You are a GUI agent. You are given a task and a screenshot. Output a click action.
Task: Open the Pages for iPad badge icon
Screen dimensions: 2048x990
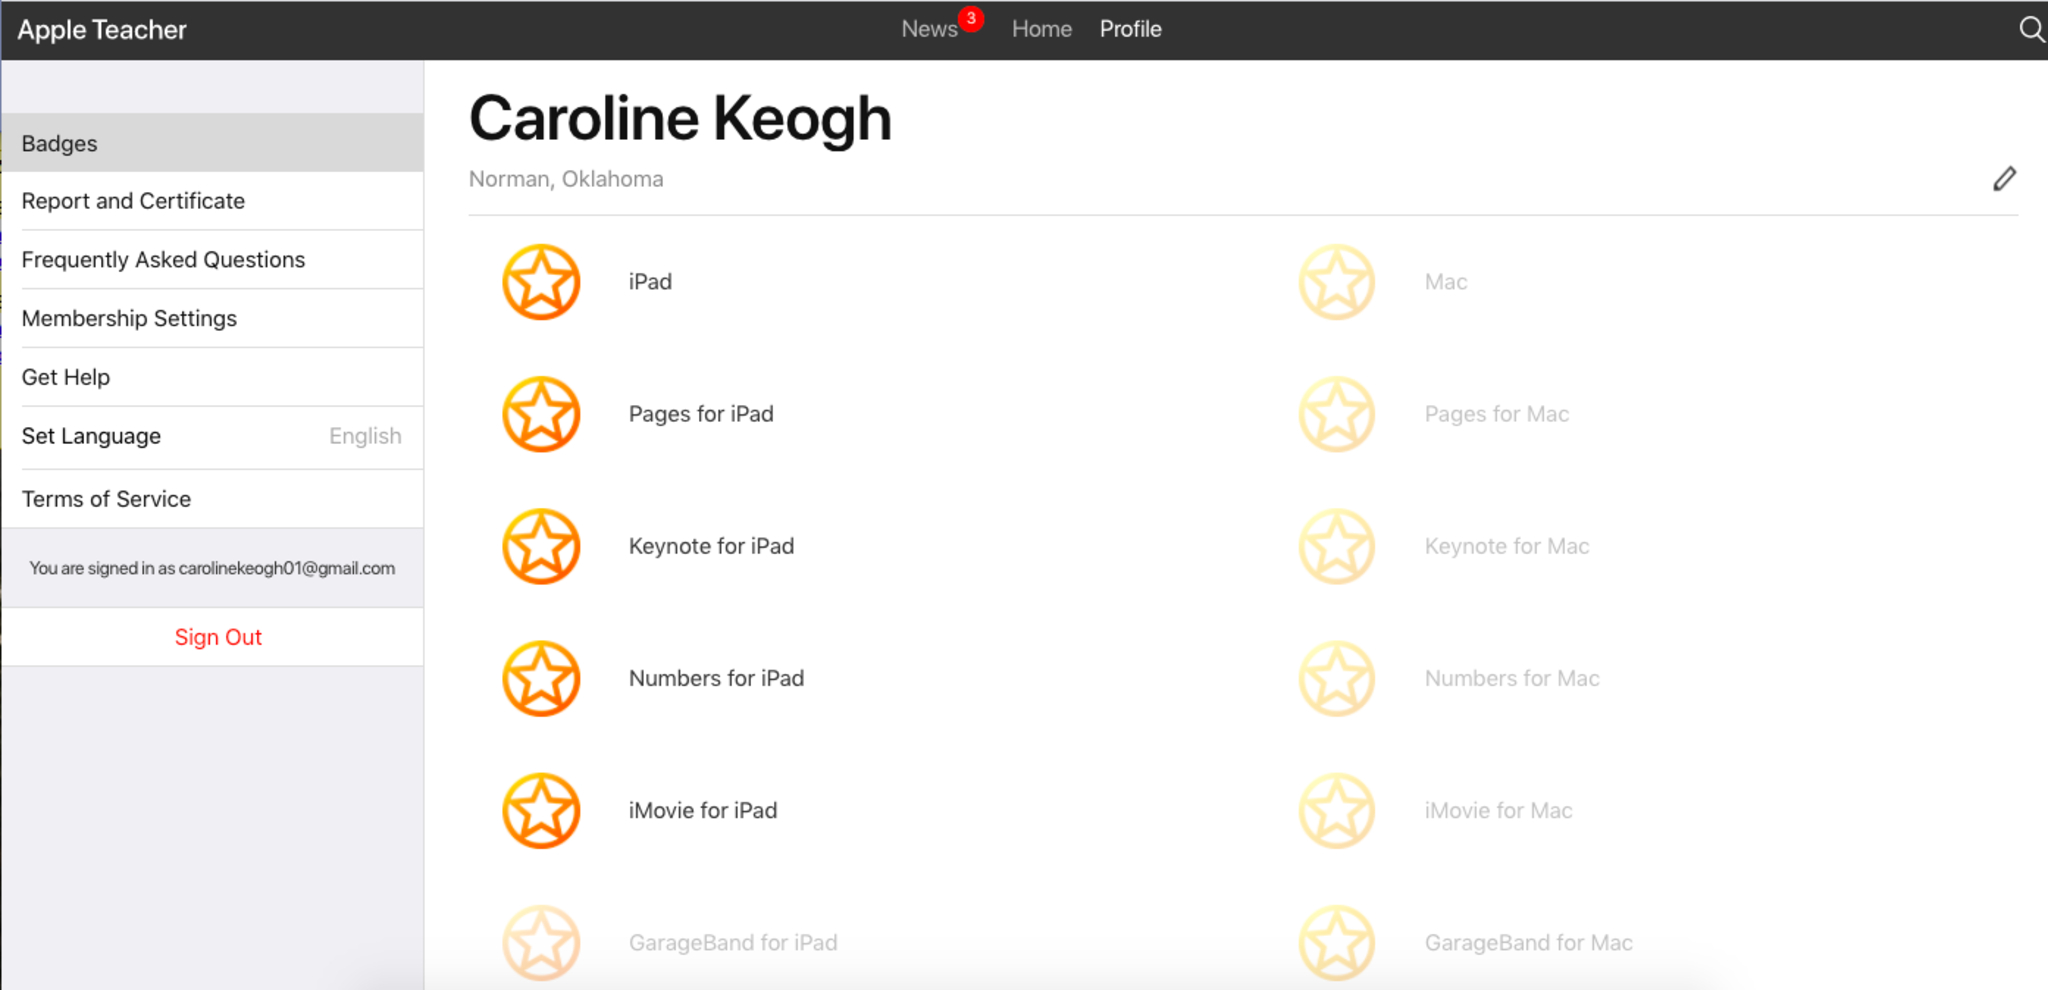click(541, 414)
